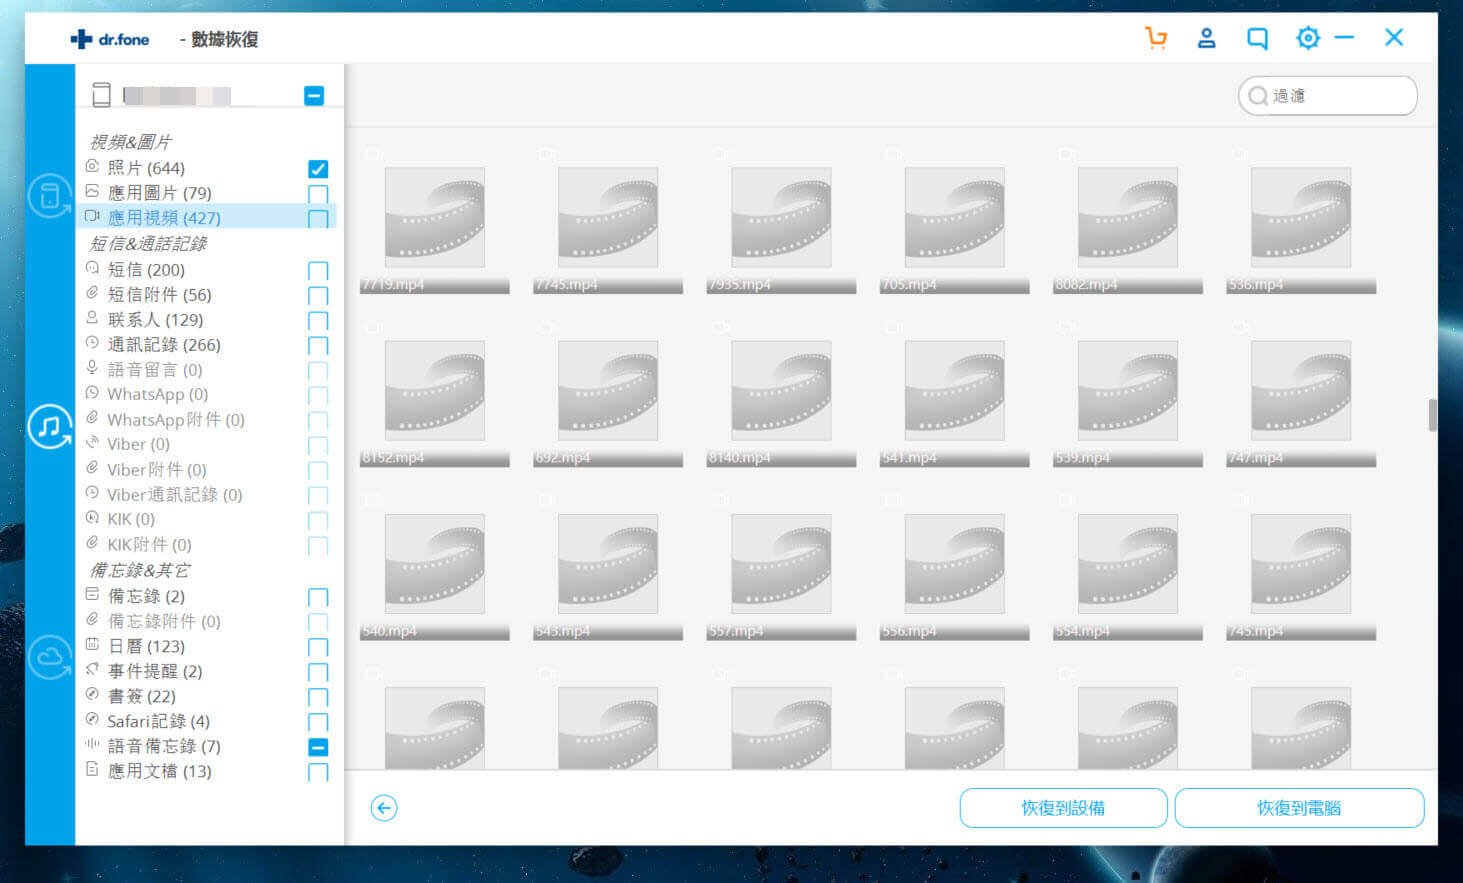The width and height of the screenshot is (1463, 883).
Task: Open the settings gear icon
Action: tap(1307, 38)
